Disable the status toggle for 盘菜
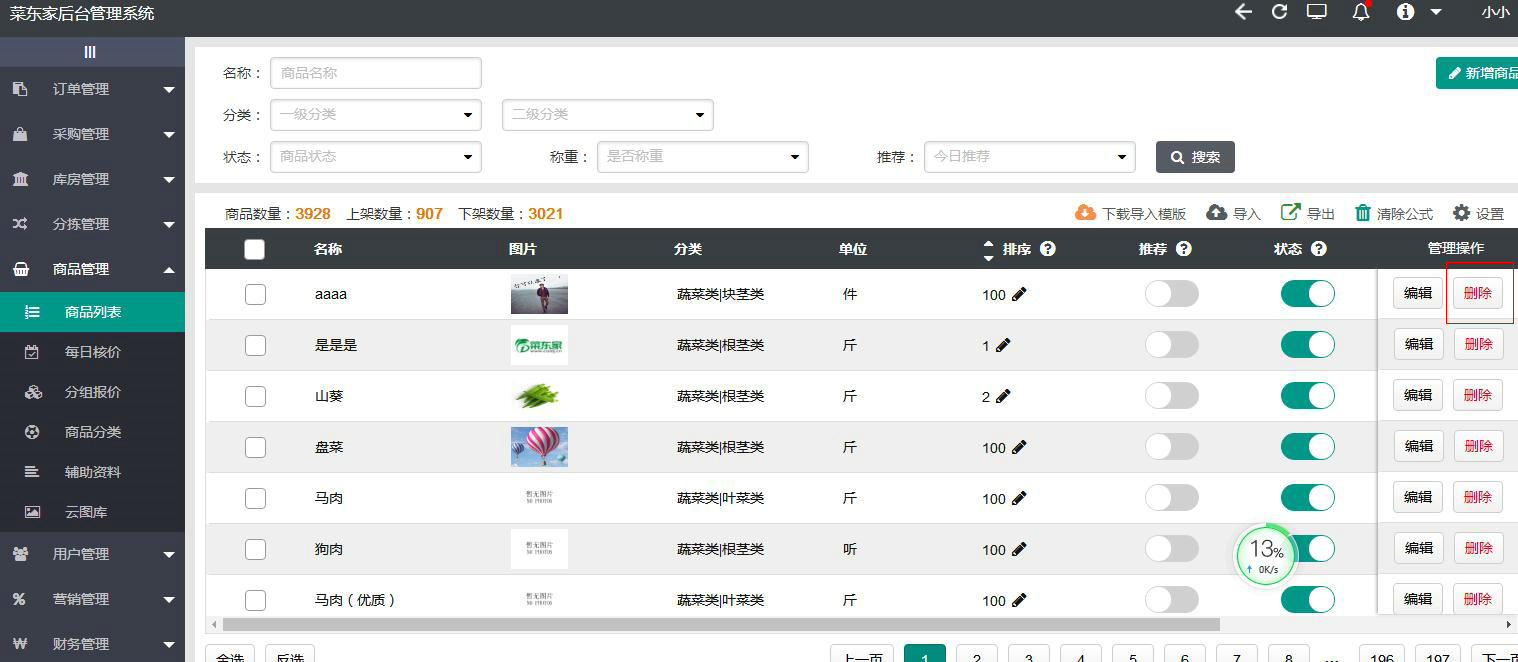Screen dimensions: 1518x662 coord(1307,446)
